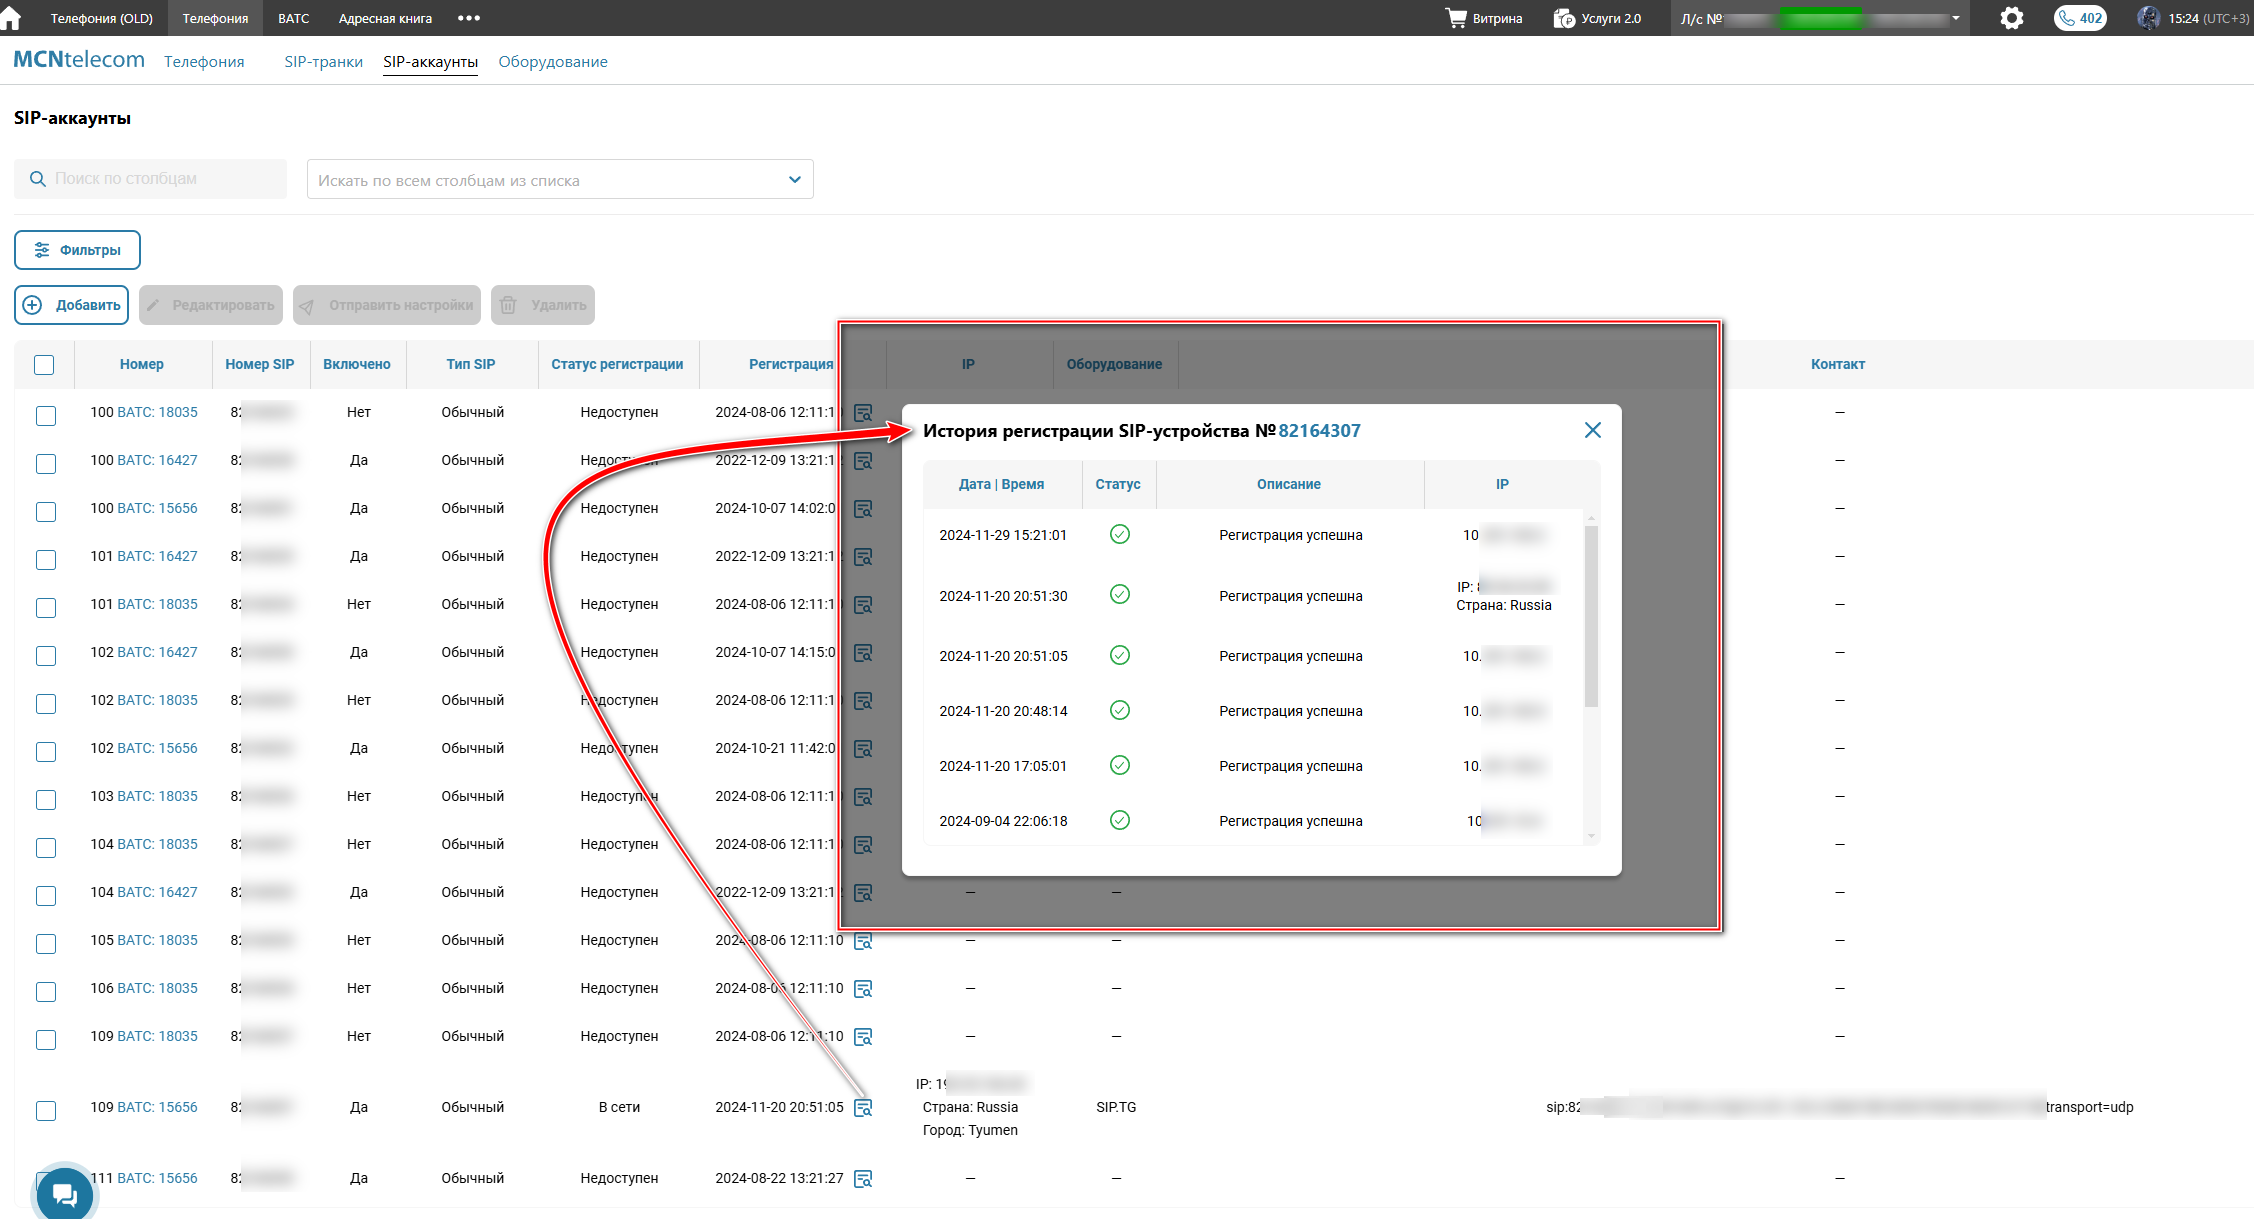
Task: Click the Добавить button
Action: (x=72, y=305)
